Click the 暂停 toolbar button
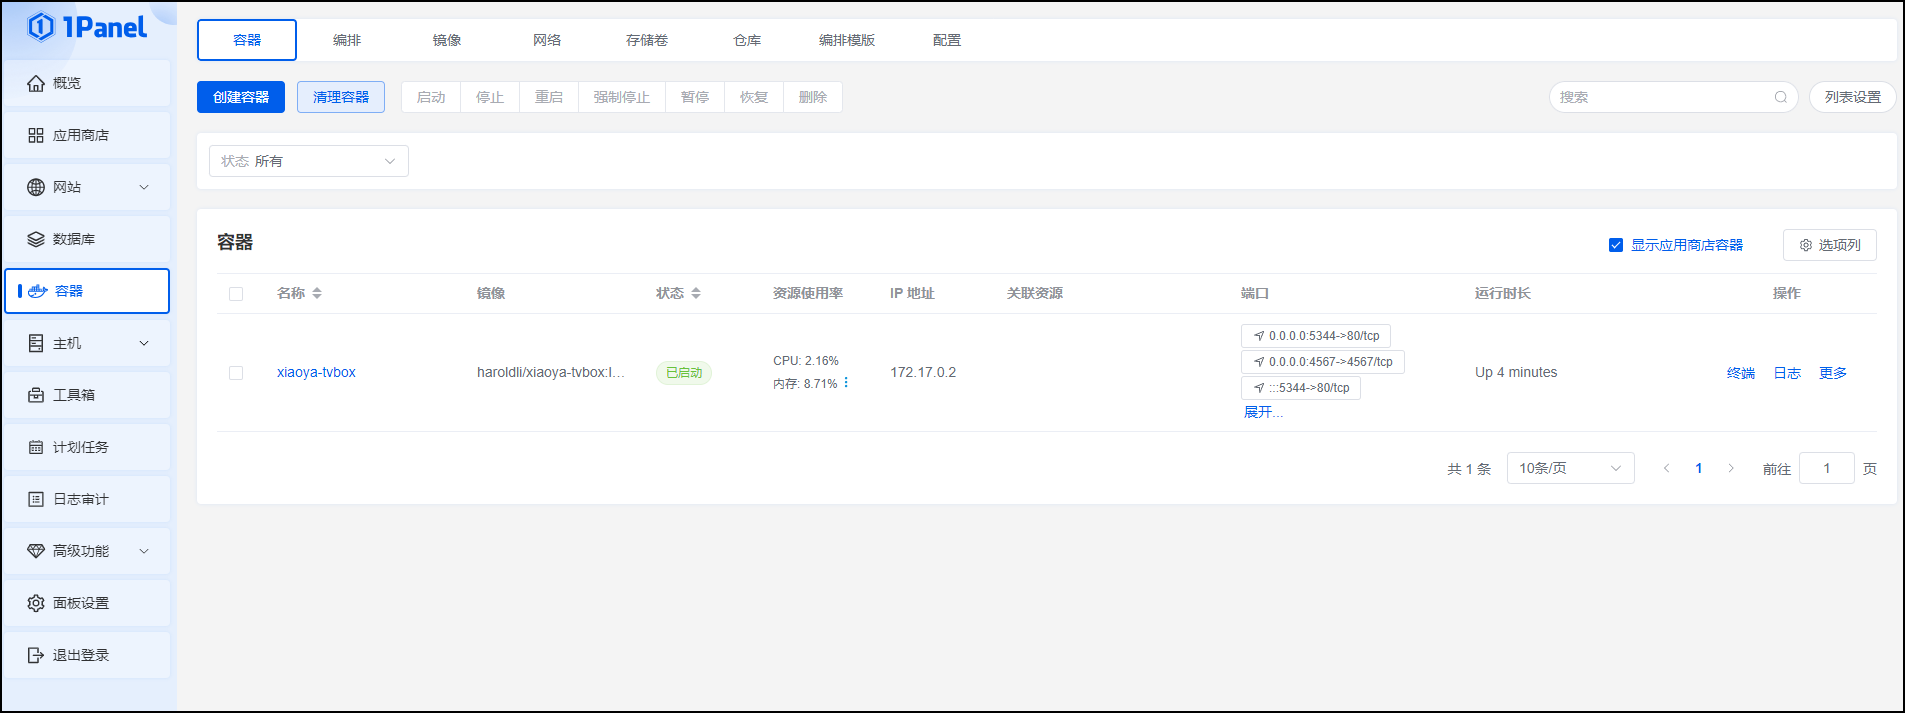 tap(695, 97)
